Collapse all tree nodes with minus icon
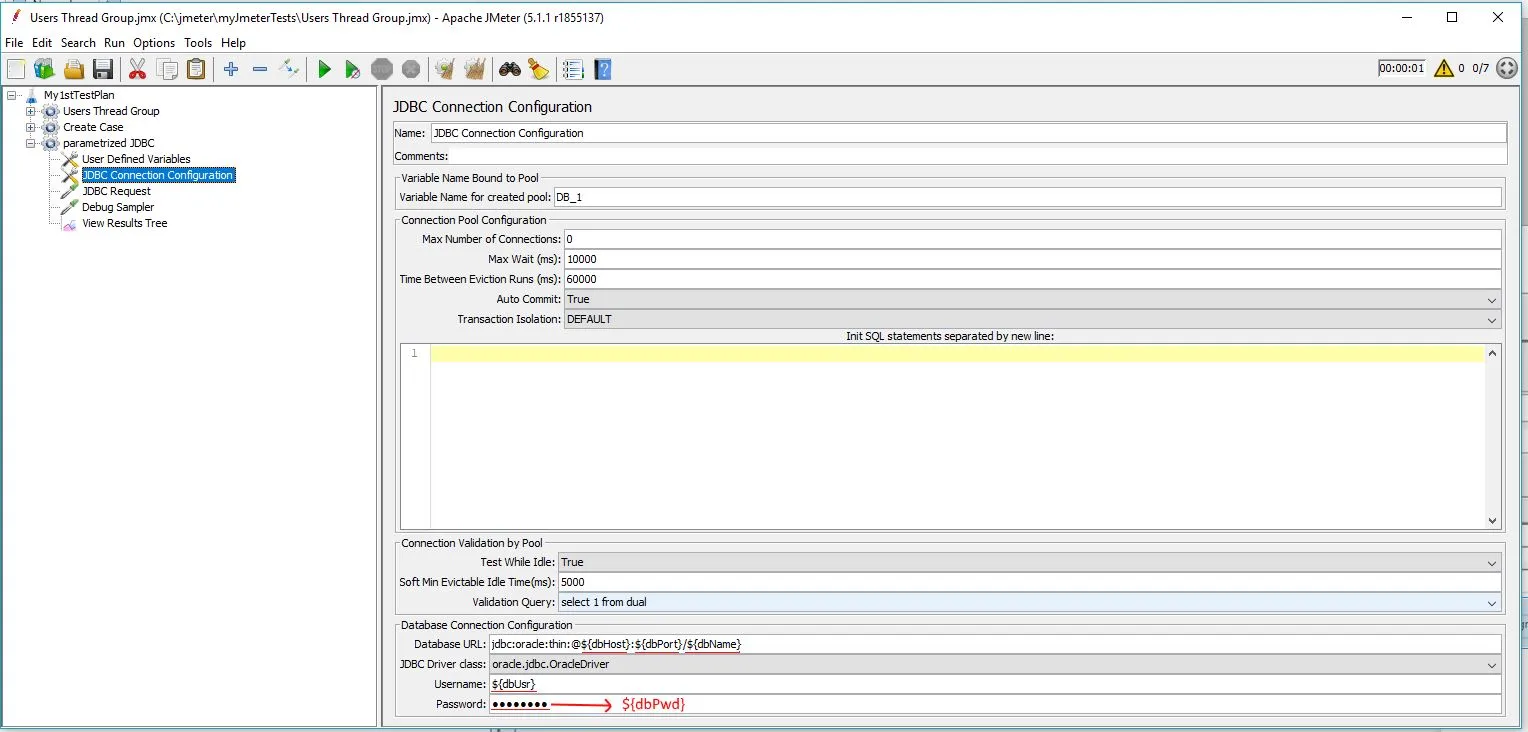The height and width of the screenshot is (732, 1528). (260, 69)
